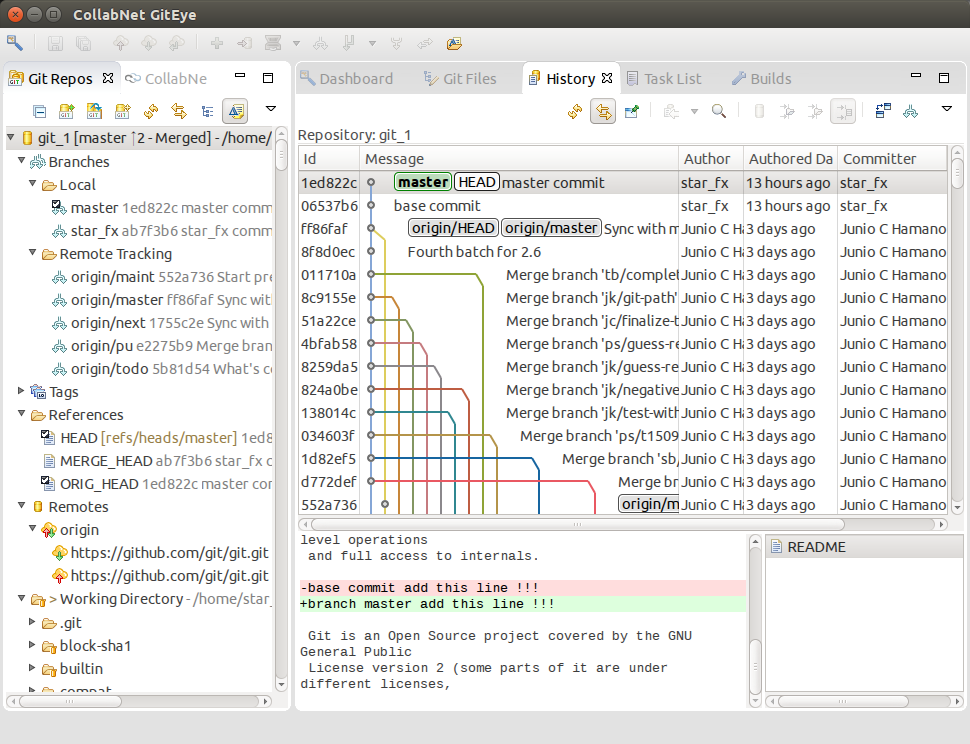The width and height of the screenshot is (970, 744).
Task: Collapse the Remote Tracking node
Action: 33,253
